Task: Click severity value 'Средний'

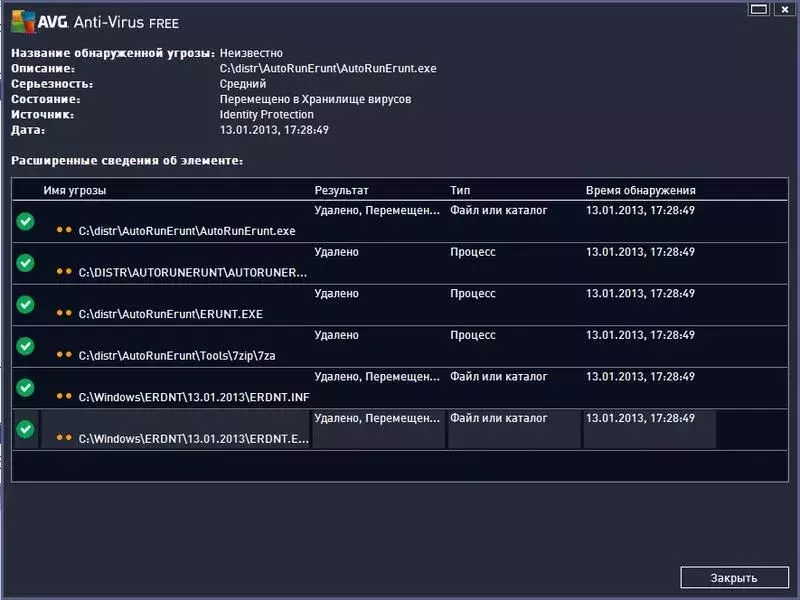Action: tap(243, 84)
